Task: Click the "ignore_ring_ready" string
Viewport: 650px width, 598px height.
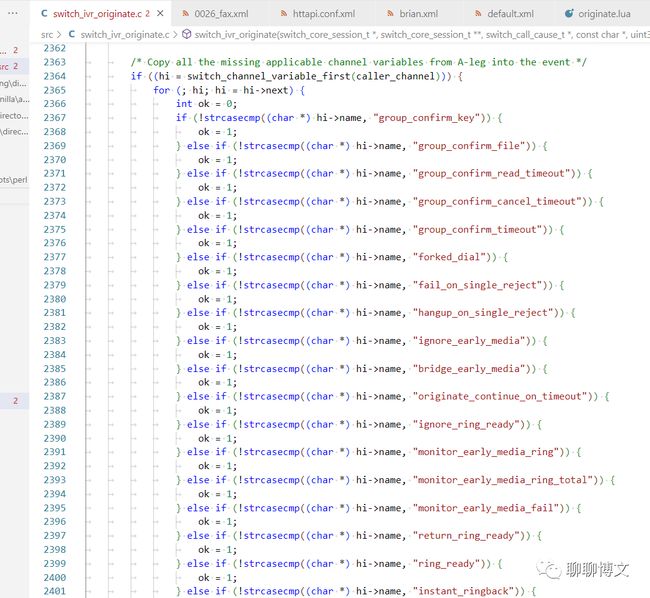Action: [x=468, y=424]
